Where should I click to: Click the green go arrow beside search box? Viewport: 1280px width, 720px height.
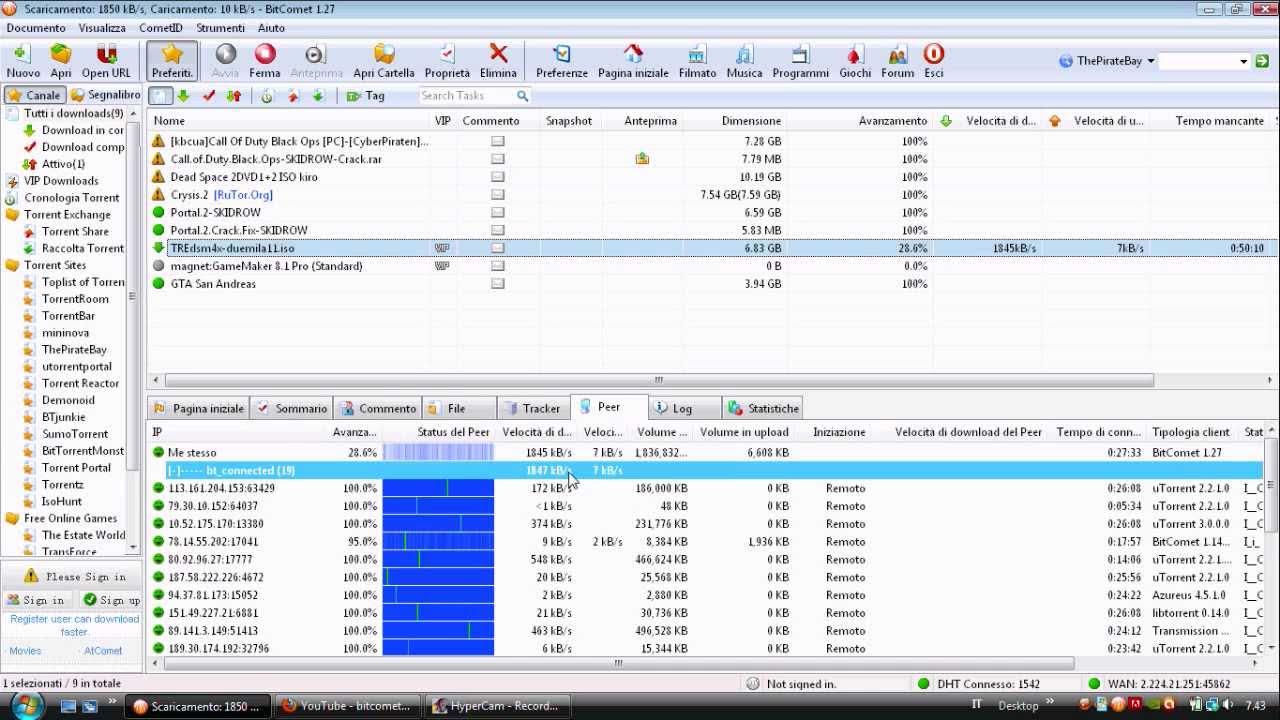tap(1262, 61)
